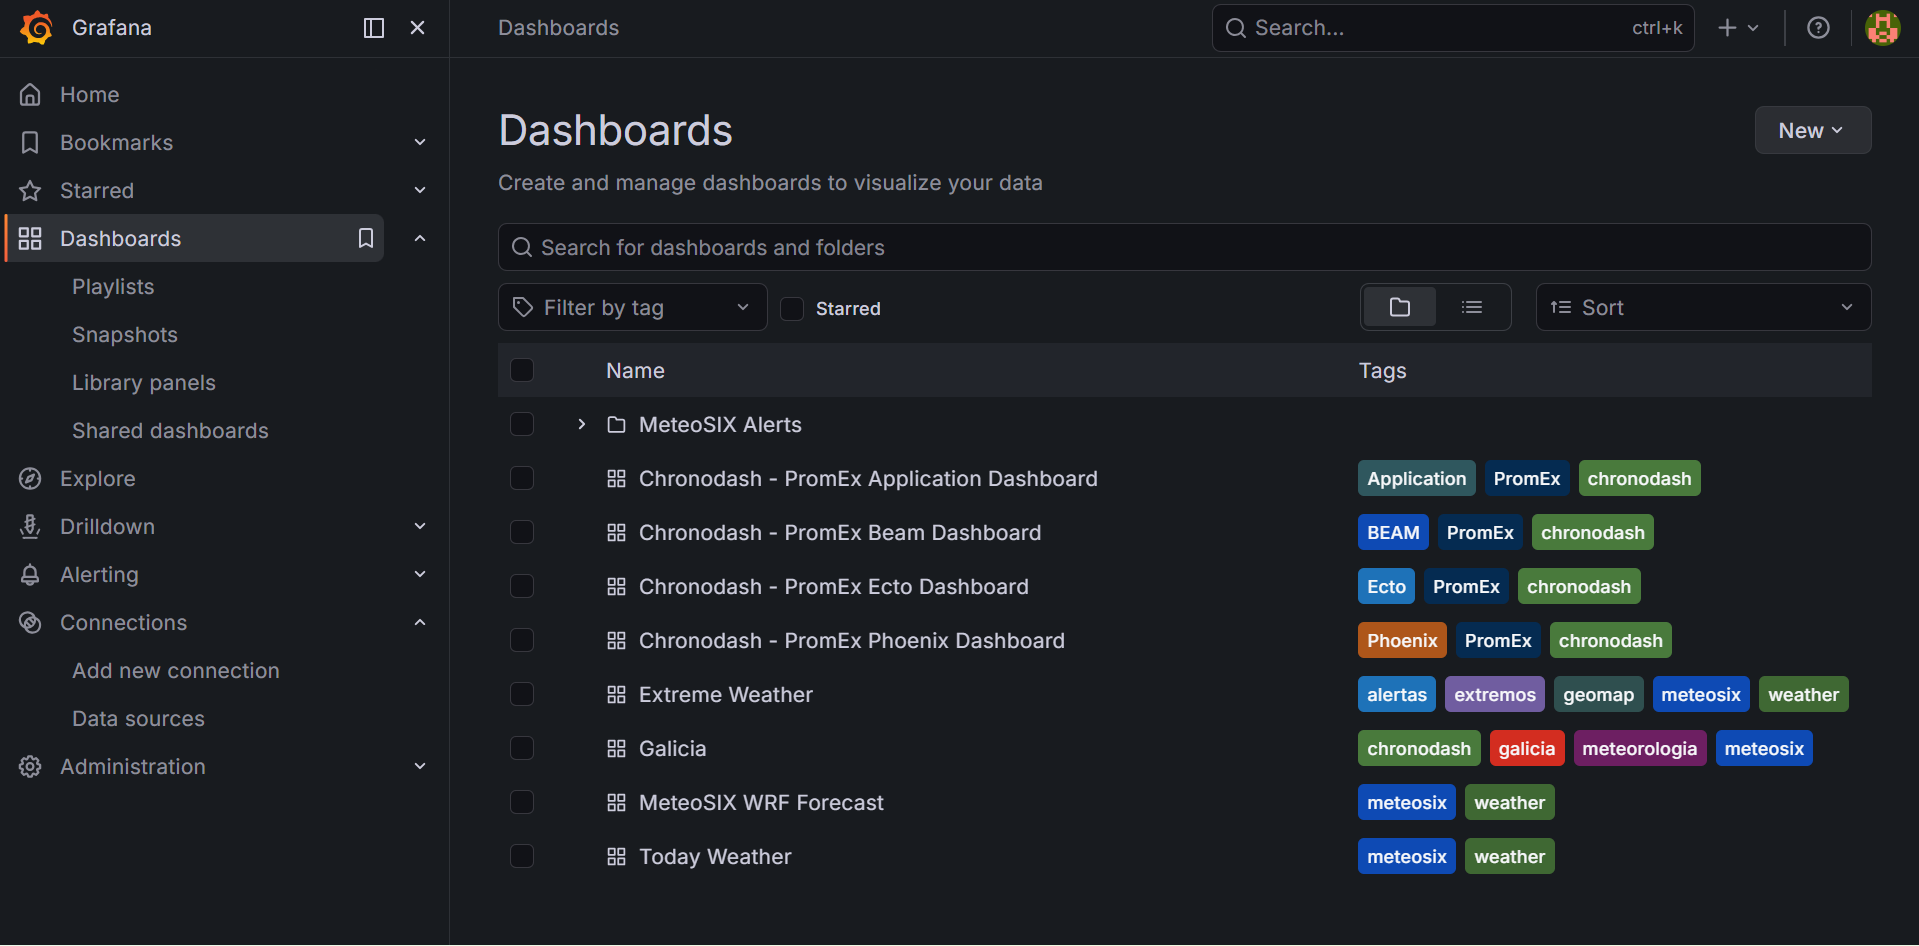Expand the Alerting section chevron

point(420,575)
